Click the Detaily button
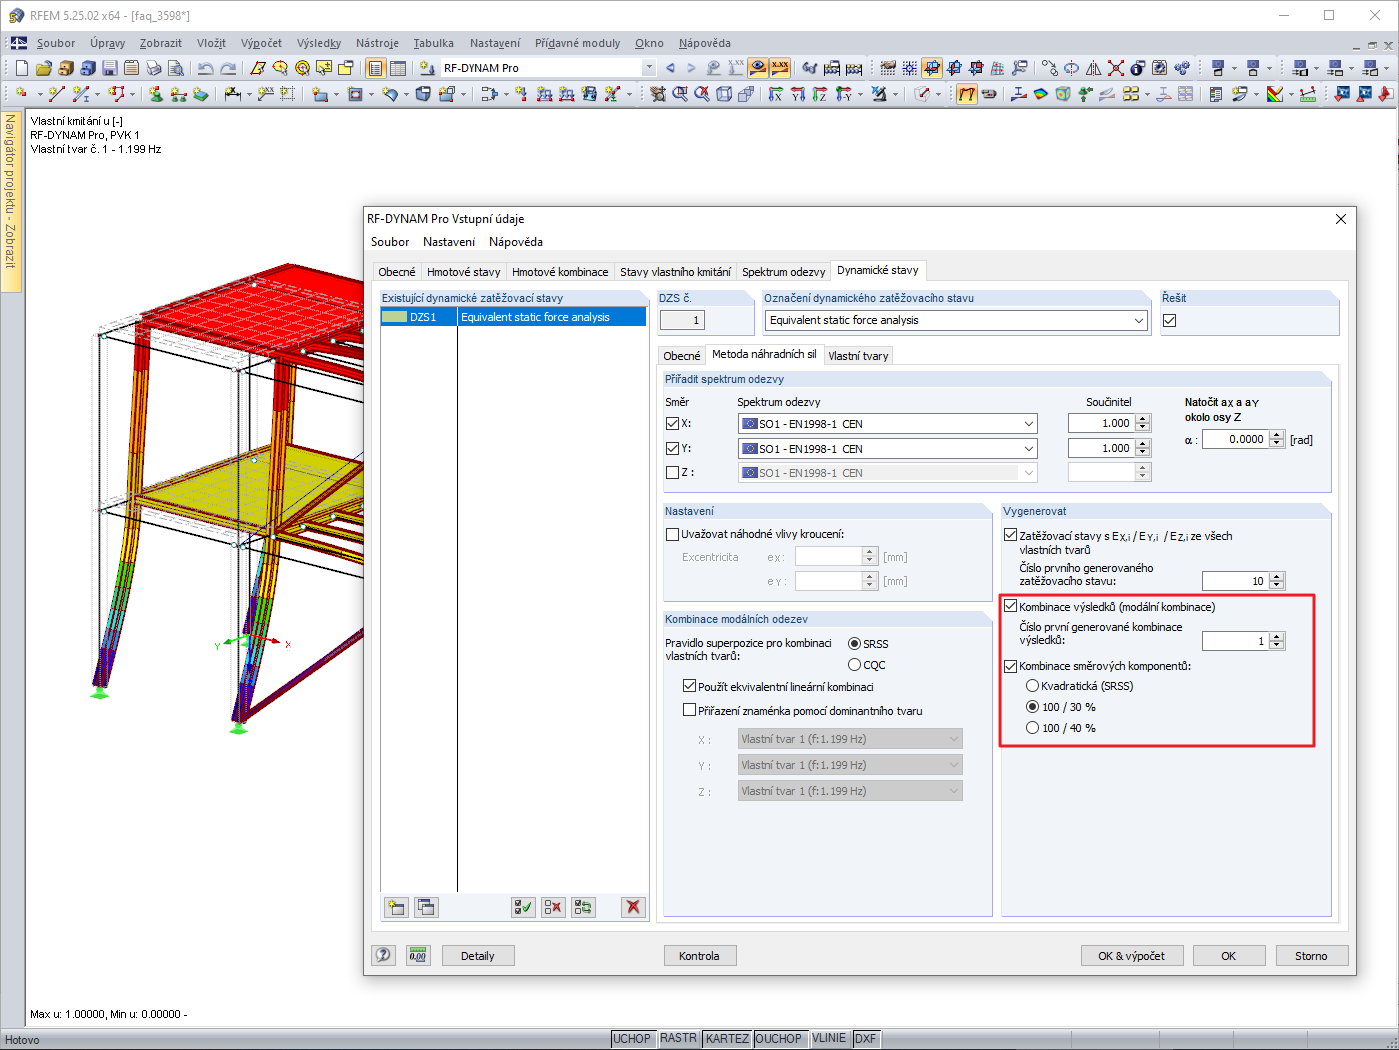Image resolution: width=1399 pixels, height=1050 pixels. pyautogui.click(x=478, y=956)
